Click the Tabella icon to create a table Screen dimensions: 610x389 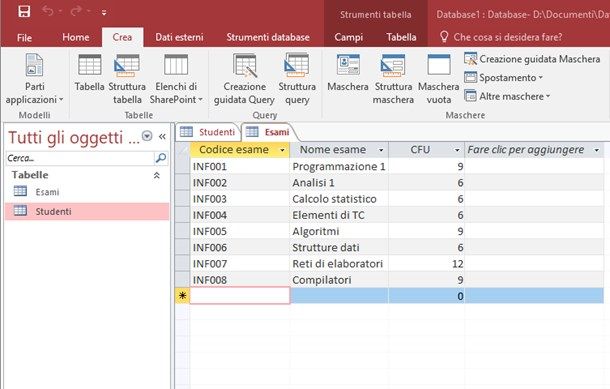(89, 73)
